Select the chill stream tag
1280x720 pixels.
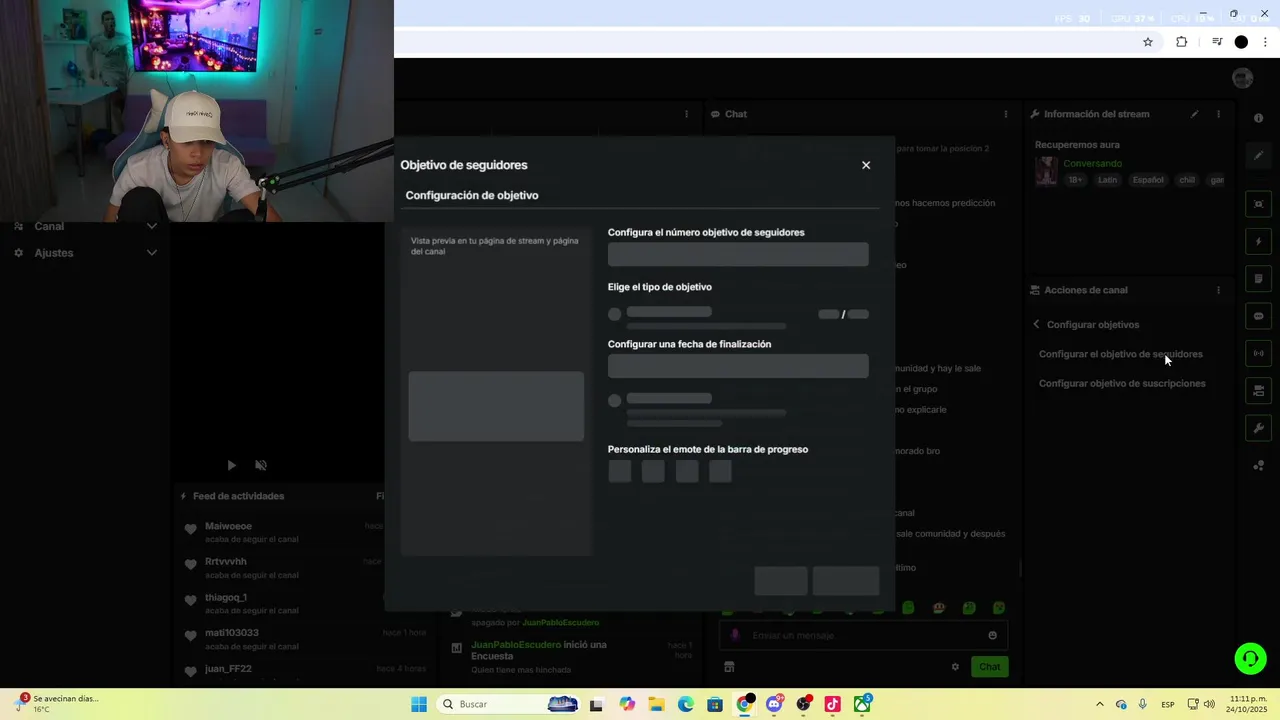tap(1187, 180)
